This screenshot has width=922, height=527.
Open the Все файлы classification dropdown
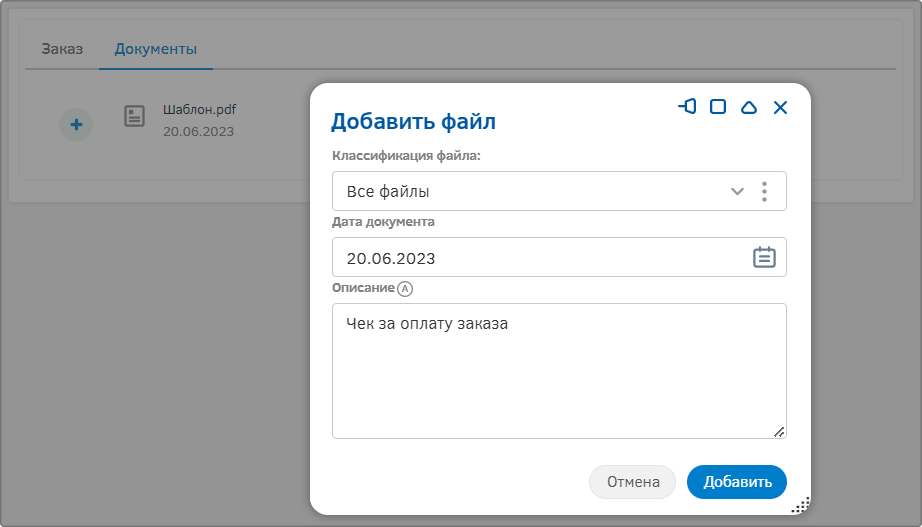point(559,191)
